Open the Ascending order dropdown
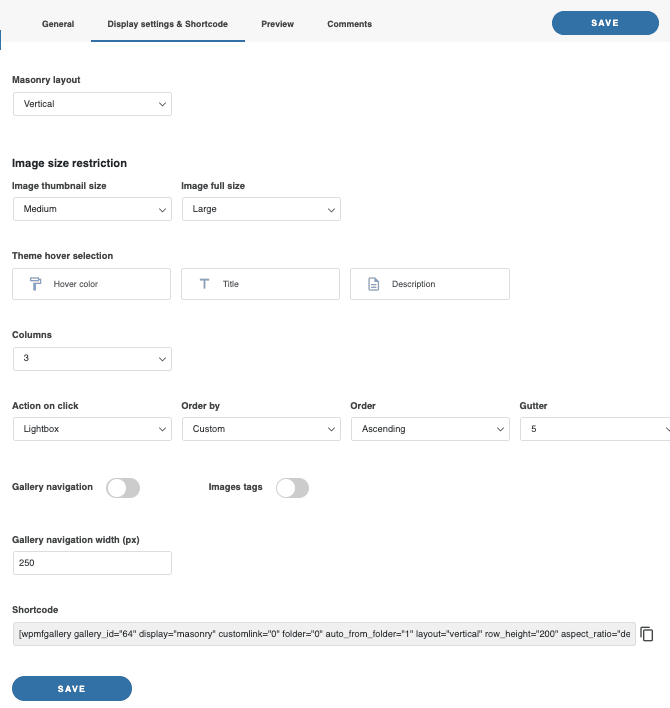This screenshot has width=670, height=708. (430, 429)
